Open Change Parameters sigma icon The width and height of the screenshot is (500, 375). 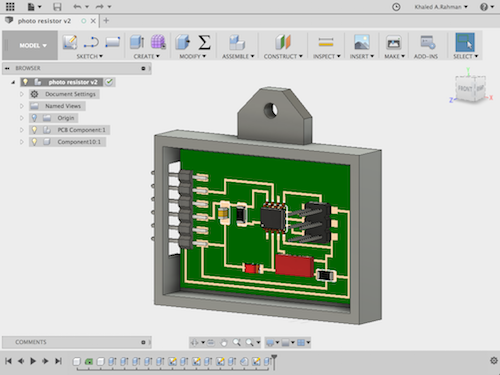tap(204, 42)
